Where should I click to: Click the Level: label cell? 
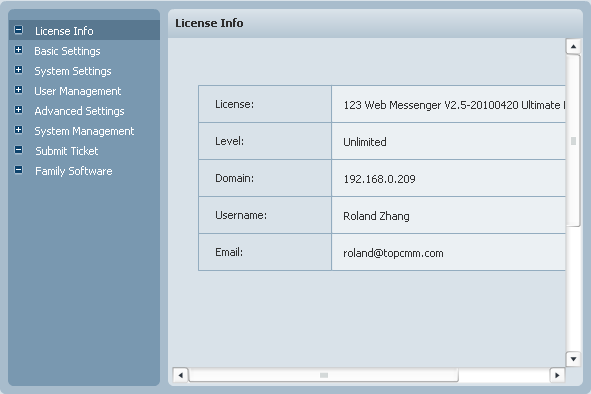click(265, 141)
